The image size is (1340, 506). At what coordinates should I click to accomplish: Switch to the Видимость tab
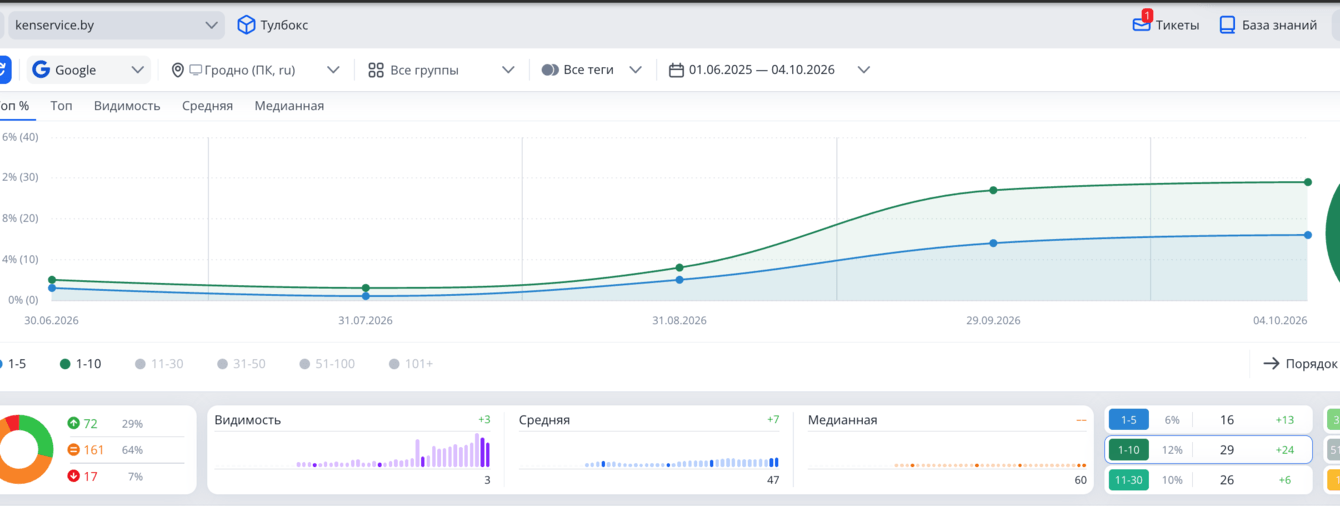[x=127, y=105]
